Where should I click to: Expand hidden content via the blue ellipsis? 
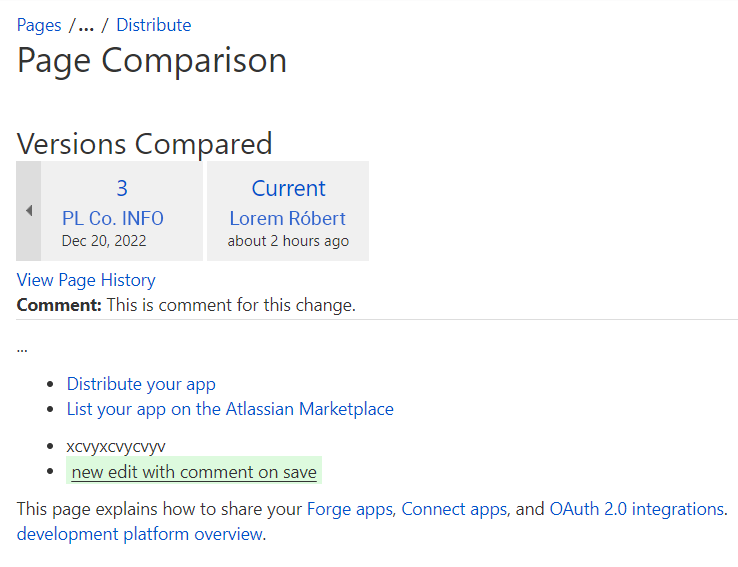tap(22, 348)
